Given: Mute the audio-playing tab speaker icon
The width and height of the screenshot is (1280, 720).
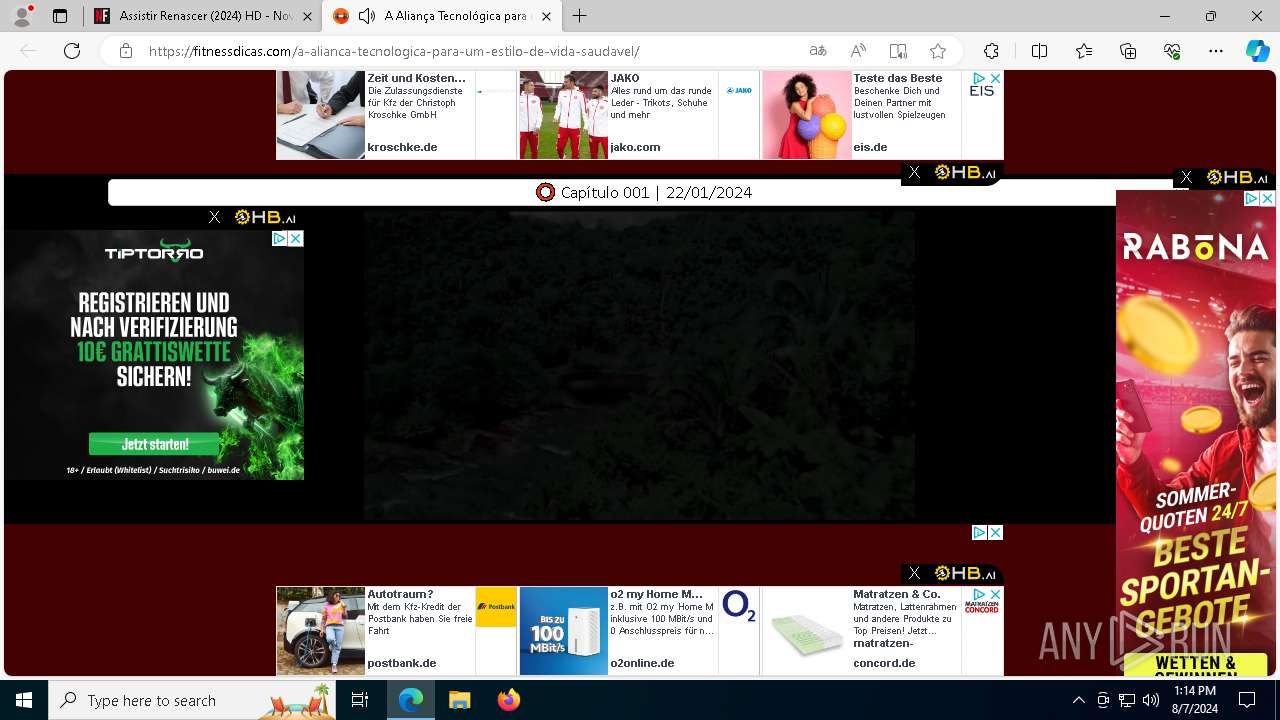Looking at the screenshot, I should point(367,16).
